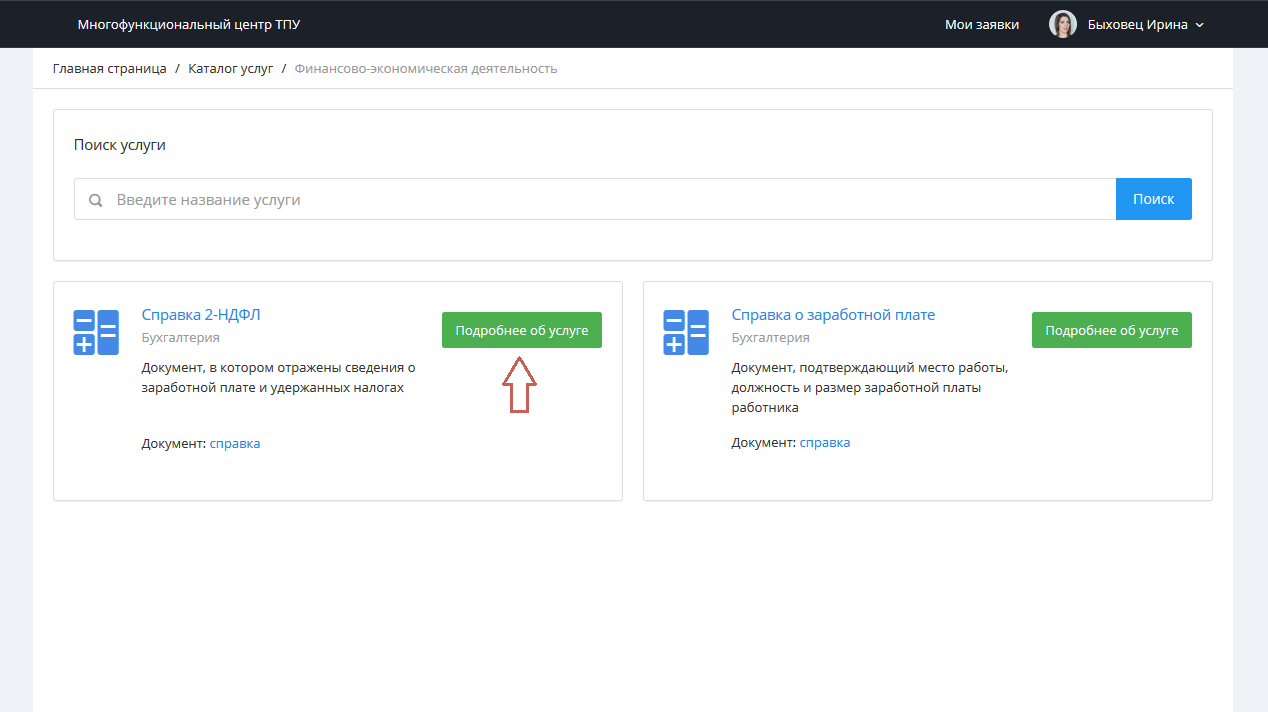Viewport: 1268px width, 712px height.
Task: Select the Финансово-экономическая деятельность breadcrumb
Action: click(426, 69)
